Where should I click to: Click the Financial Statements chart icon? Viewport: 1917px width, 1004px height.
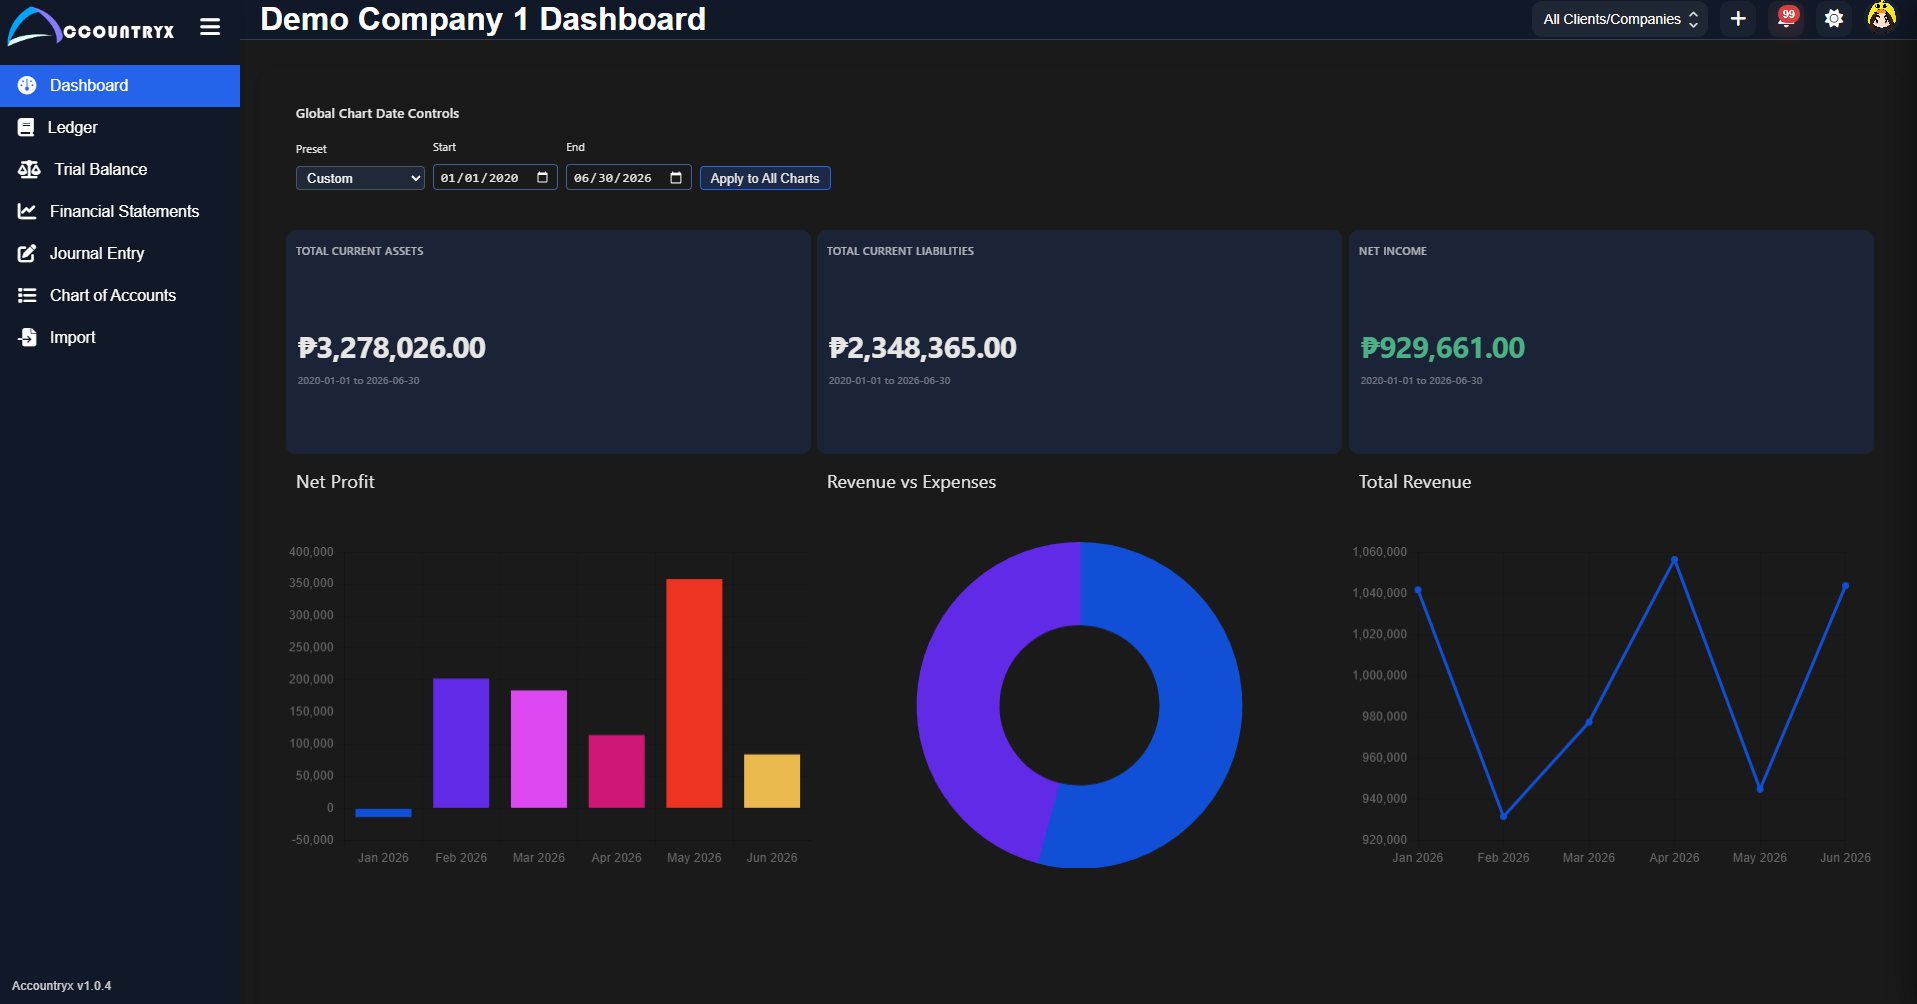(27, 211)
